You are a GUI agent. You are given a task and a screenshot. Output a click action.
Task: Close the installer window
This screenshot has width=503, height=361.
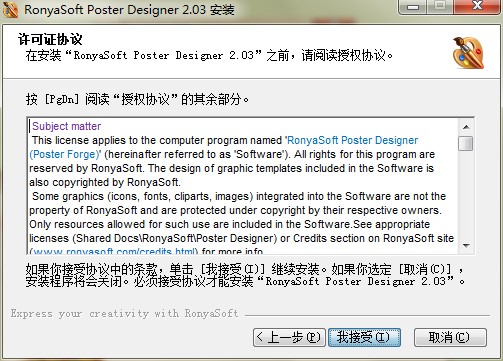coord(477,7)
